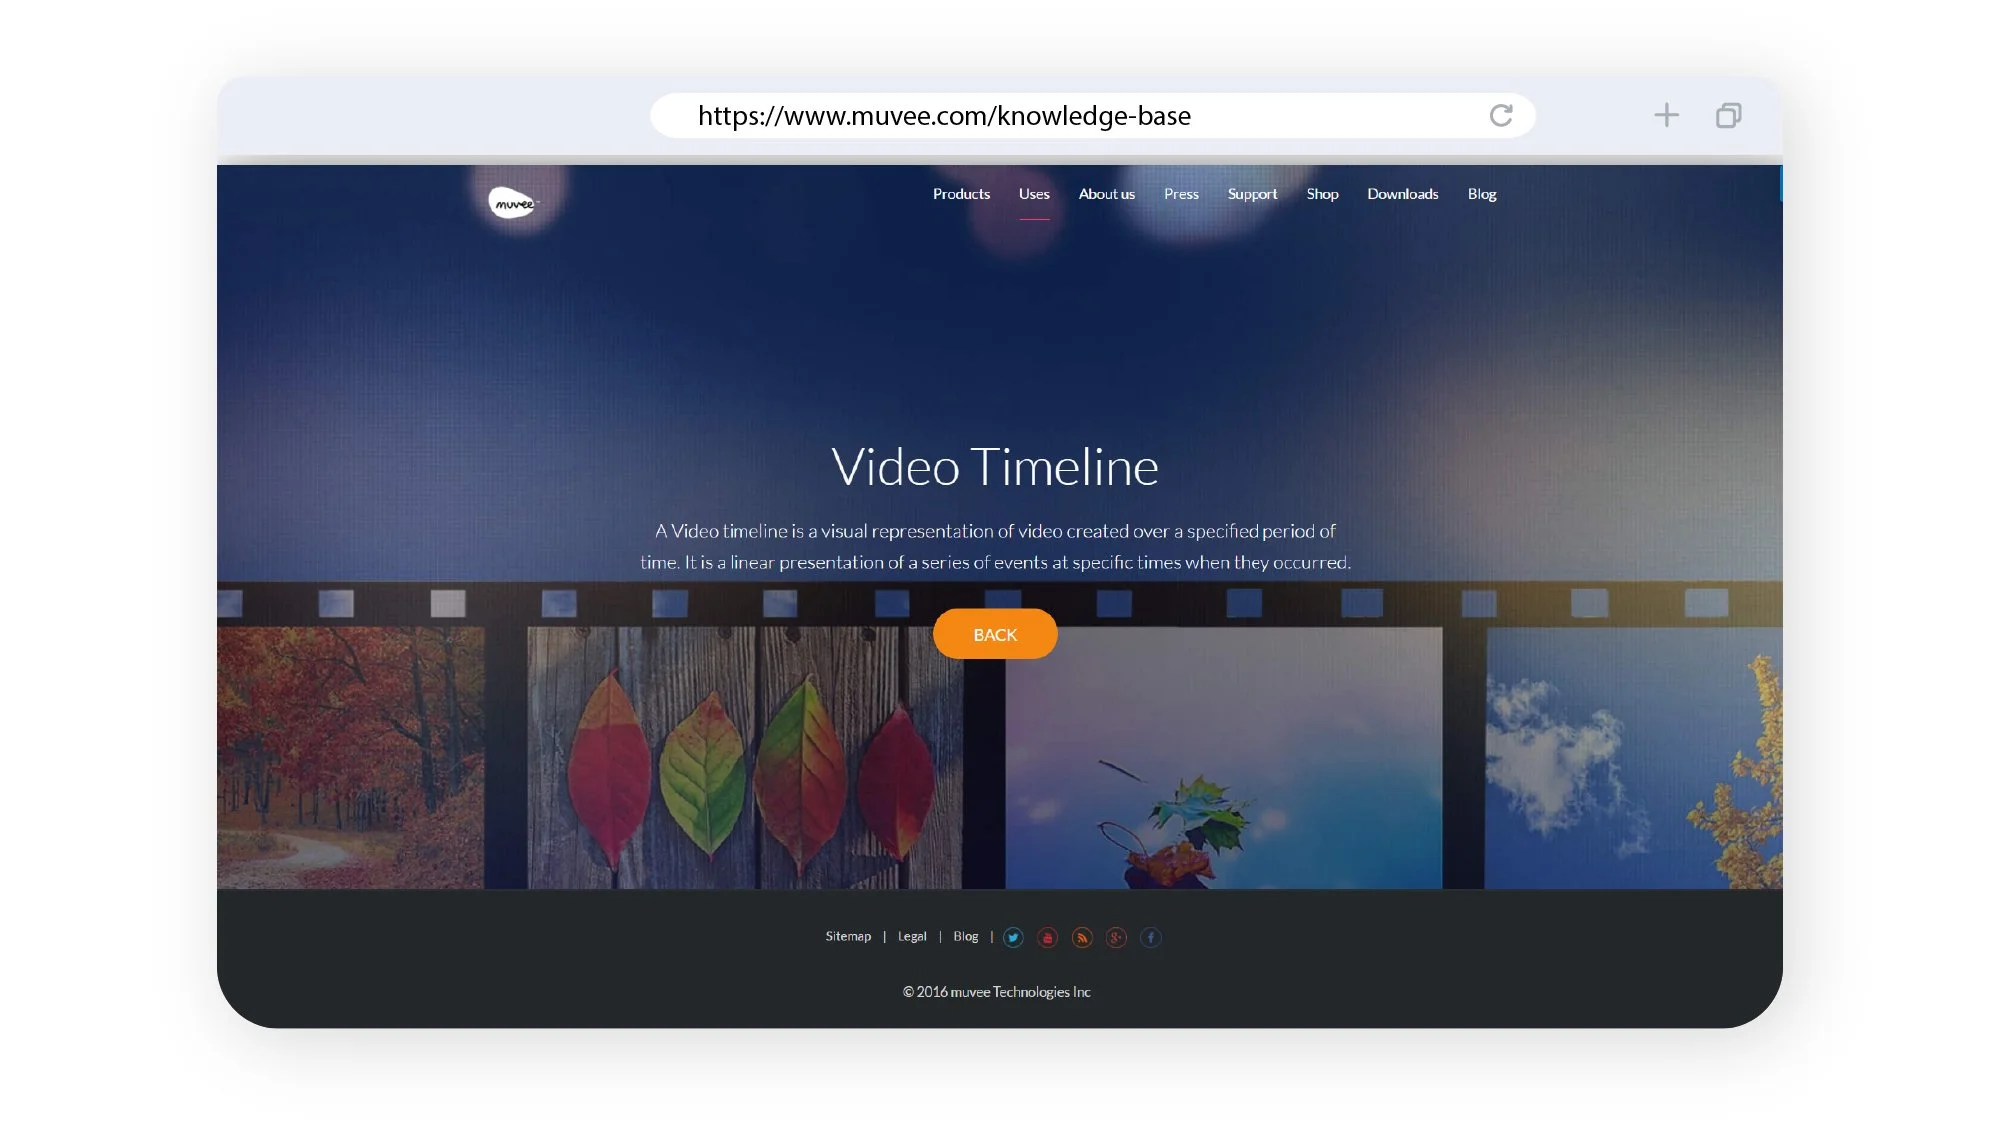Show all tabs overview icon

[x=1728, y=115]
